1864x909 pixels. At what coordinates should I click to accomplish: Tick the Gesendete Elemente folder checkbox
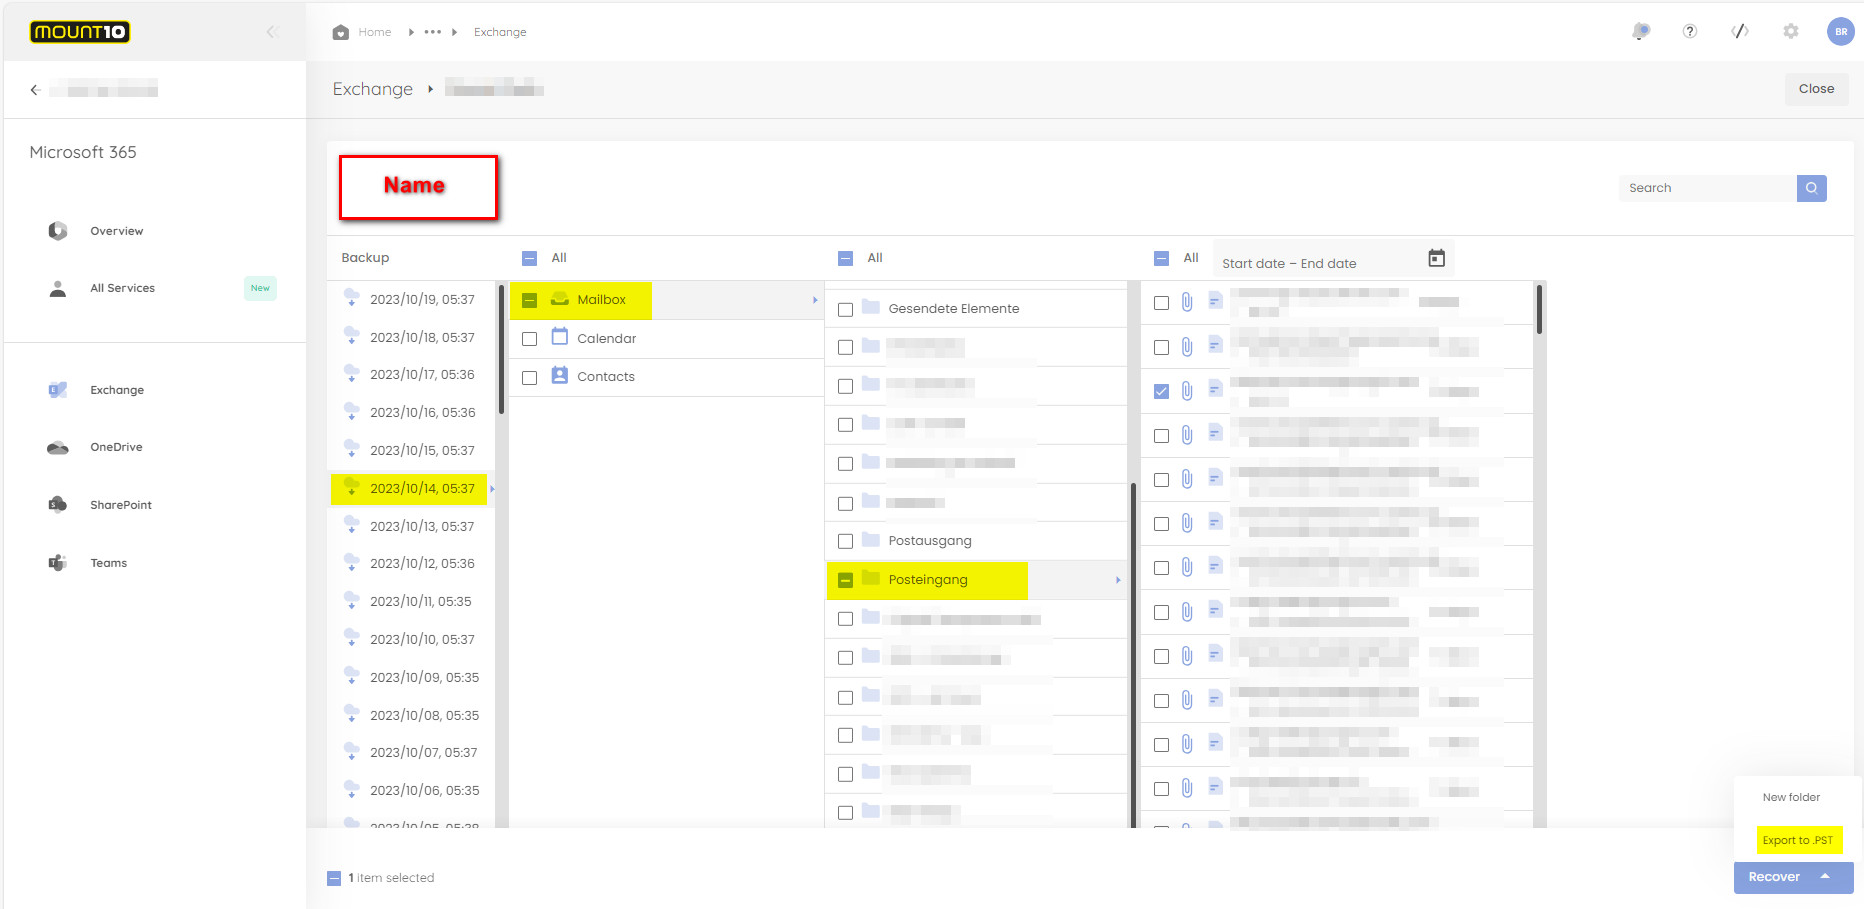click(845, 310)
